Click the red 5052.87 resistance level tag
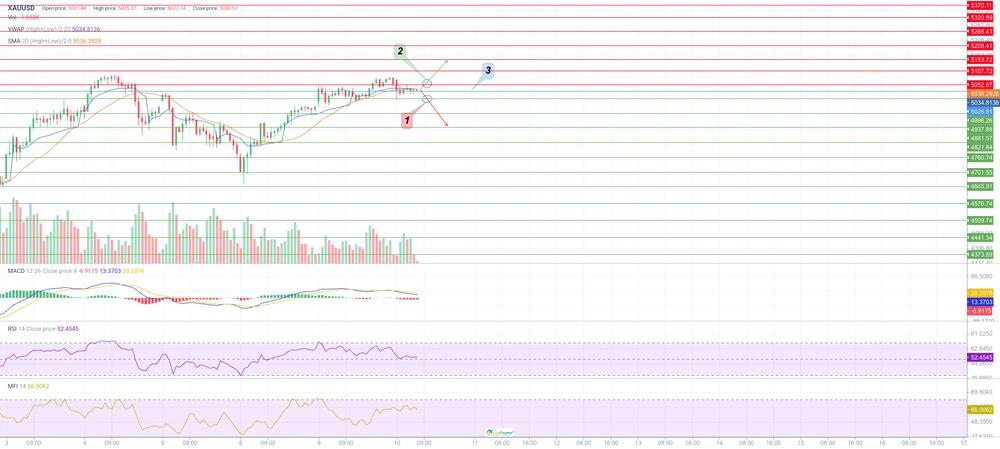 coord(981,85)
